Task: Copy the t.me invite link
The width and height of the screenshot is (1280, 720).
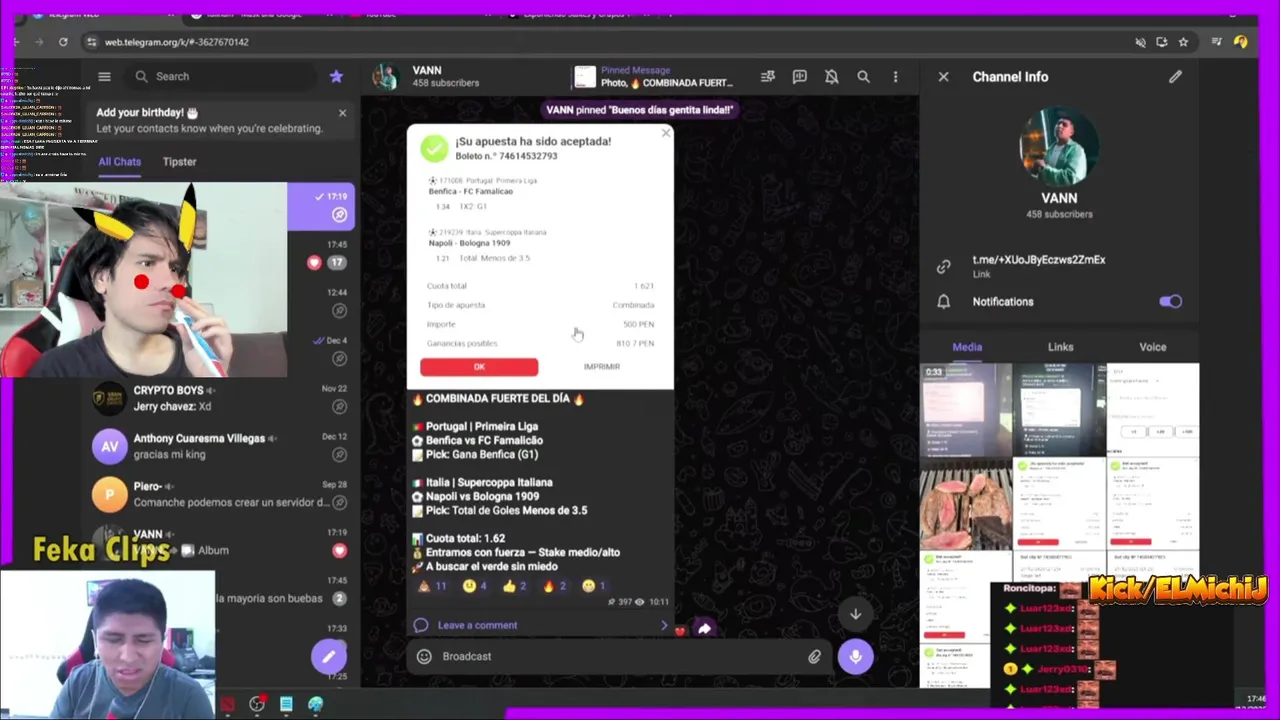Action: coord(1039,260)
